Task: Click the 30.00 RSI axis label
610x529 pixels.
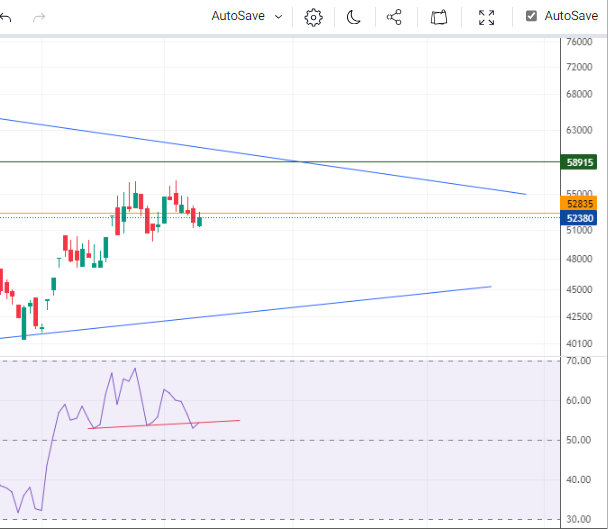Action: point(578,519)
